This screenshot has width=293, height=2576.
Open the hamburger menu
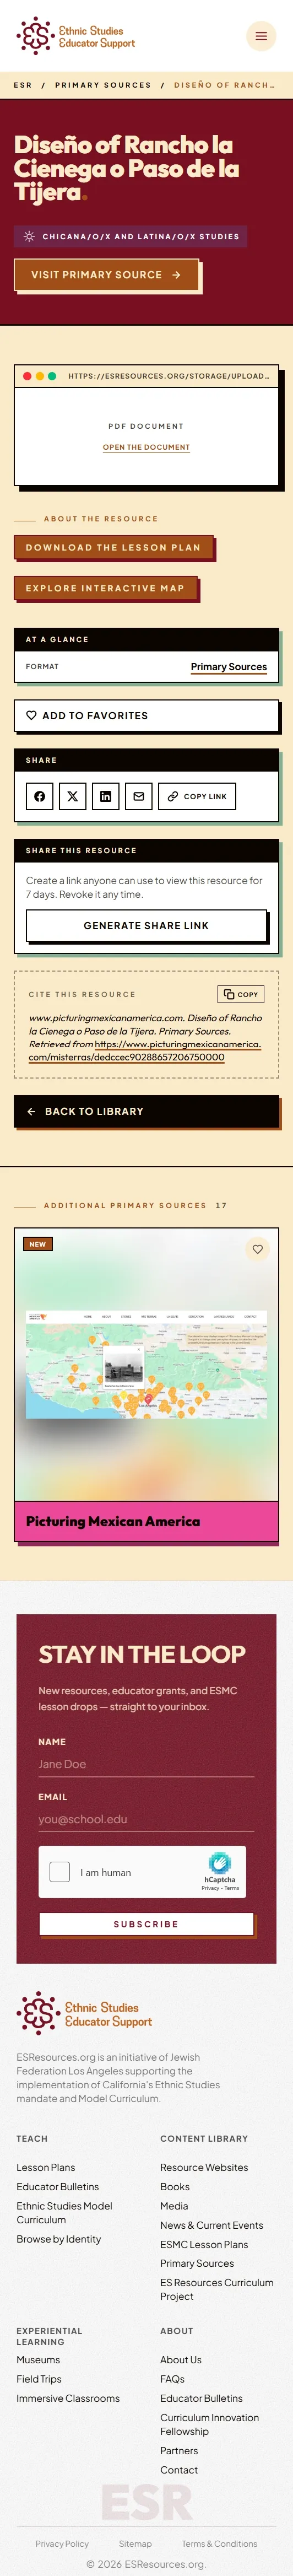pos(261,36)
